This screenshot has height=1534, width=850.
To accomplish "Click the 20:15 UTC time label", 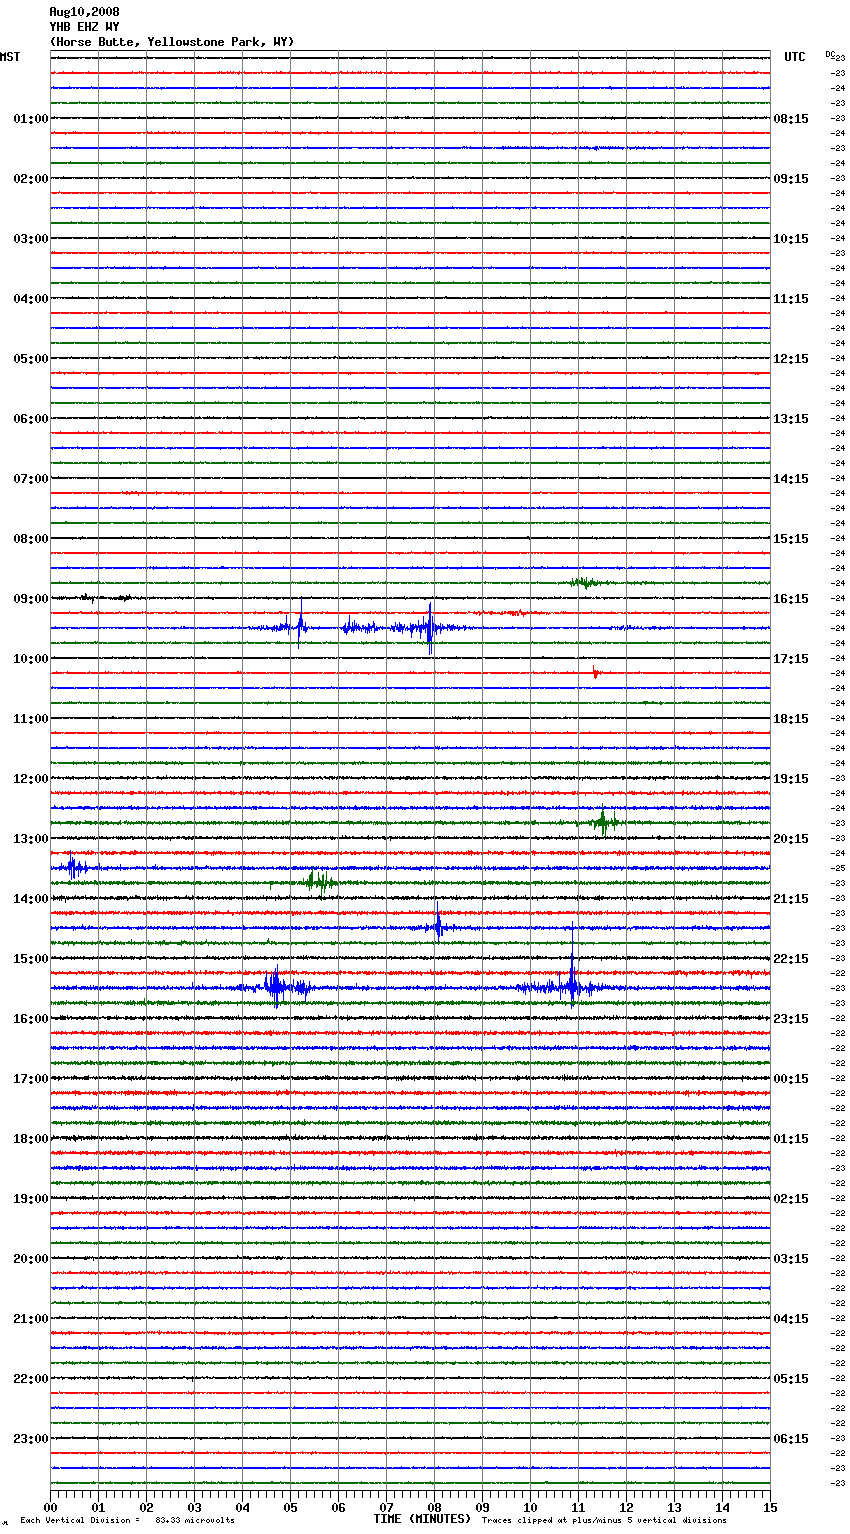I will [791, 839].
